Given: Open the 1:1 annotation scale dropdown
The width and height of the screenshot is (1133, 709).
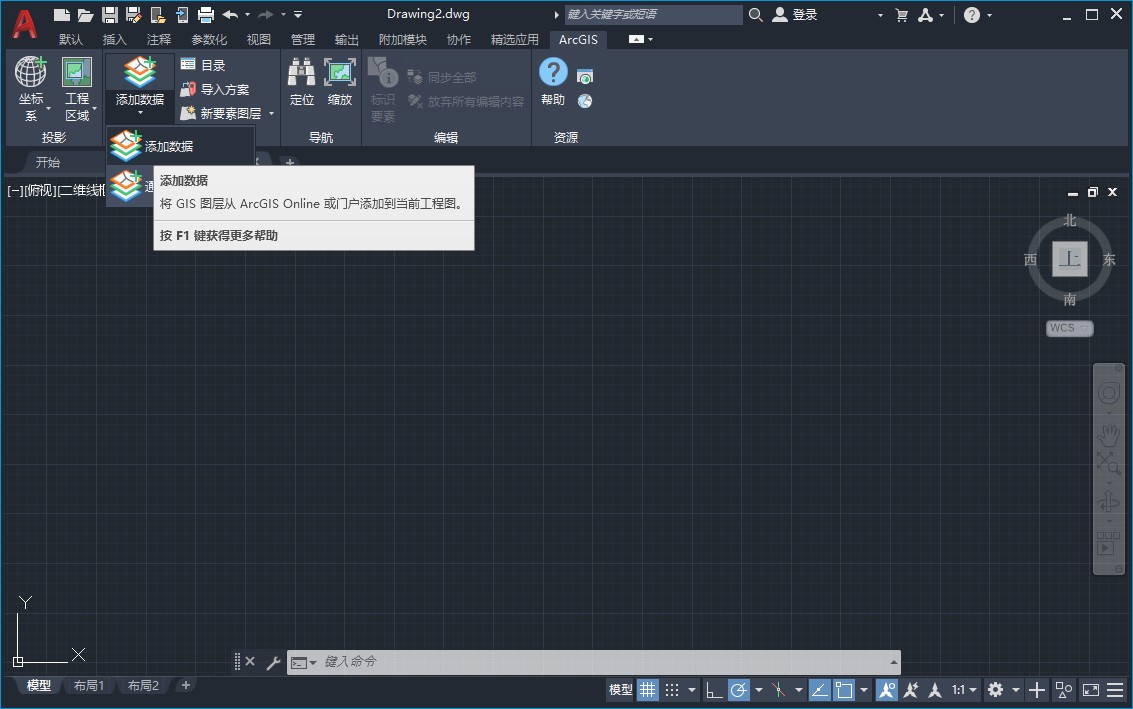Looking at the screenshot, I should (964, 690).
